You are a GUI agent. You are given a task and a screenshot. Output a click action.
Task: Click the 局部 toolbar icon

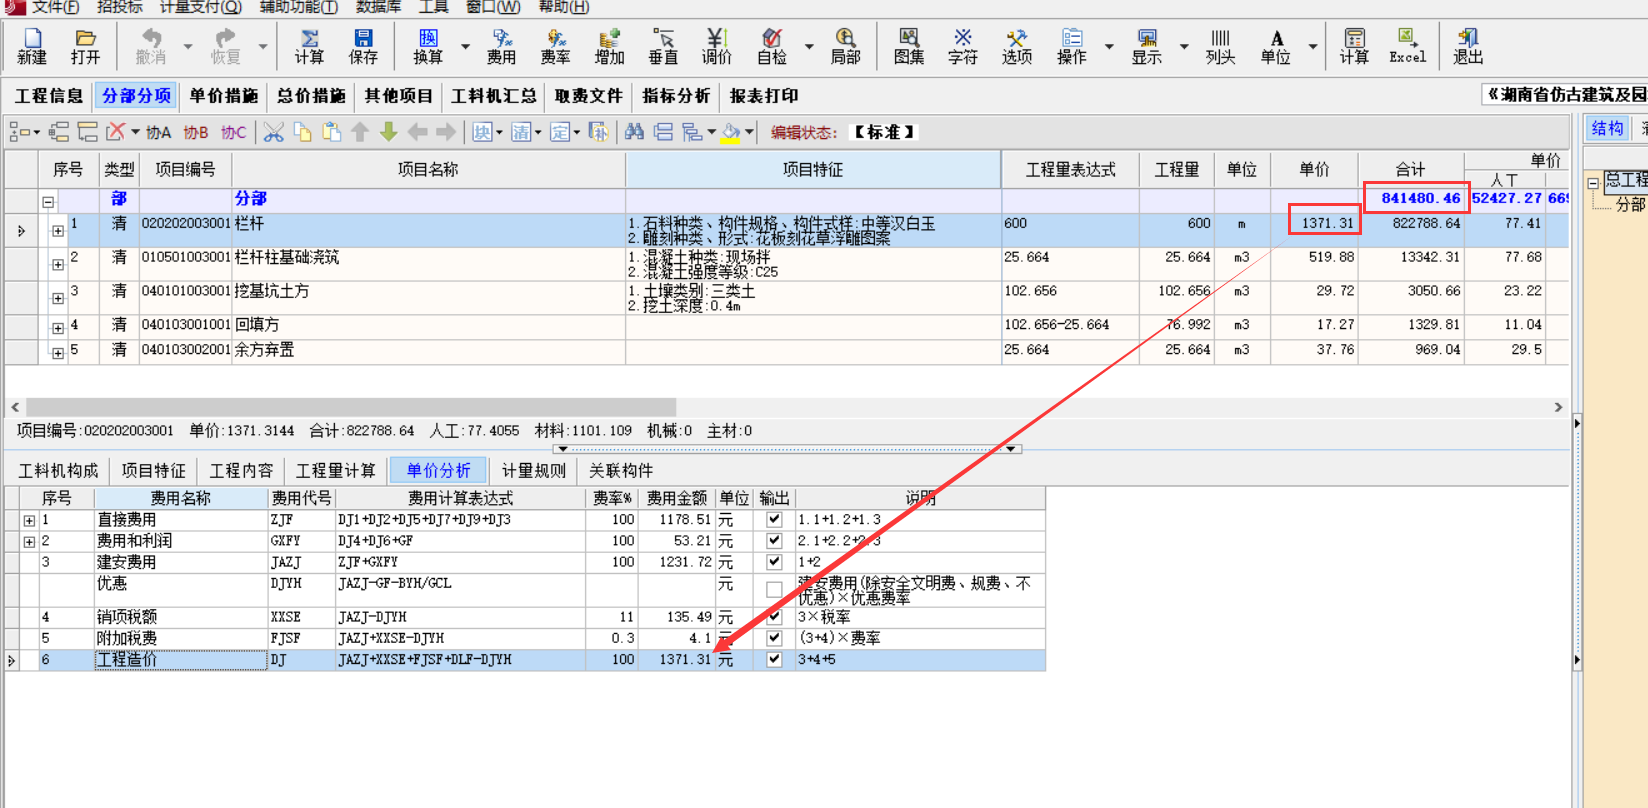click(846, 47)
